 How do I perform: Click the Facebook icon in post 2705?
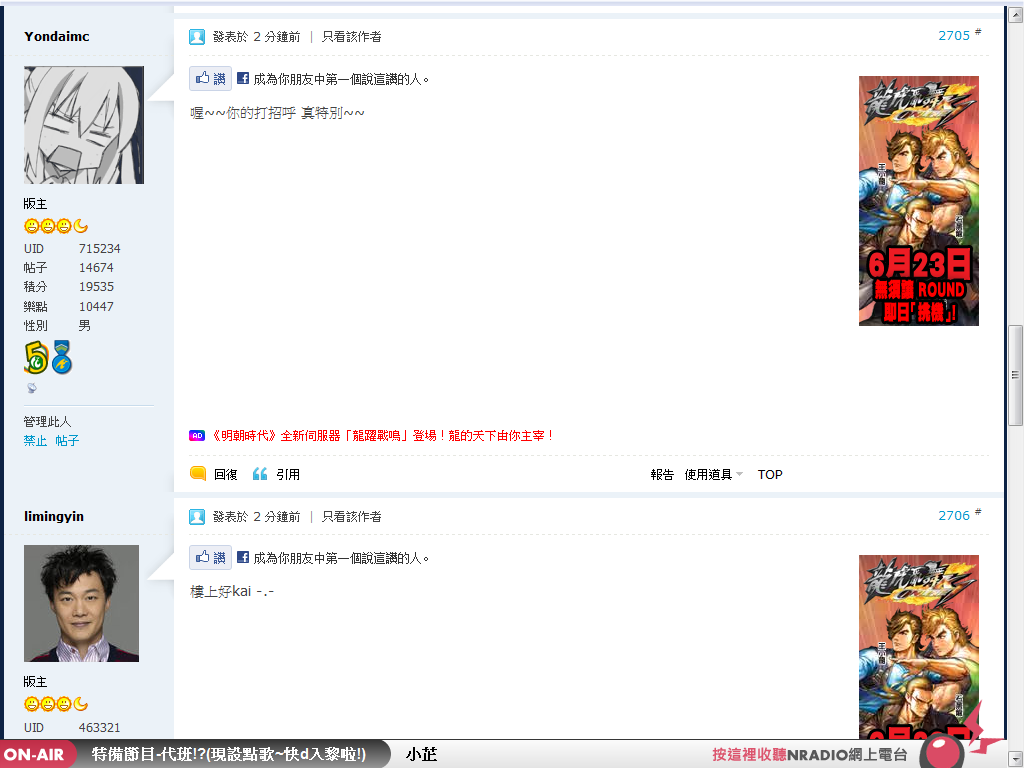[x=242, y=78]
